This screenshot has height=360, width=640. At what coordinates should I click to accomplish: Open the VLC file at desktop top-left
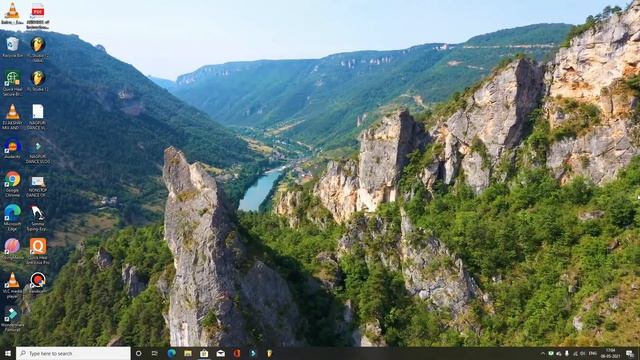pyautogui.click(x=12, y=13)
